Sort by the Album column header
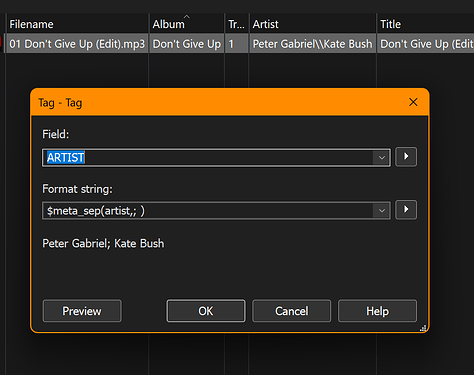The height and width of the screenshot is (375, 474). click(187, 24)
